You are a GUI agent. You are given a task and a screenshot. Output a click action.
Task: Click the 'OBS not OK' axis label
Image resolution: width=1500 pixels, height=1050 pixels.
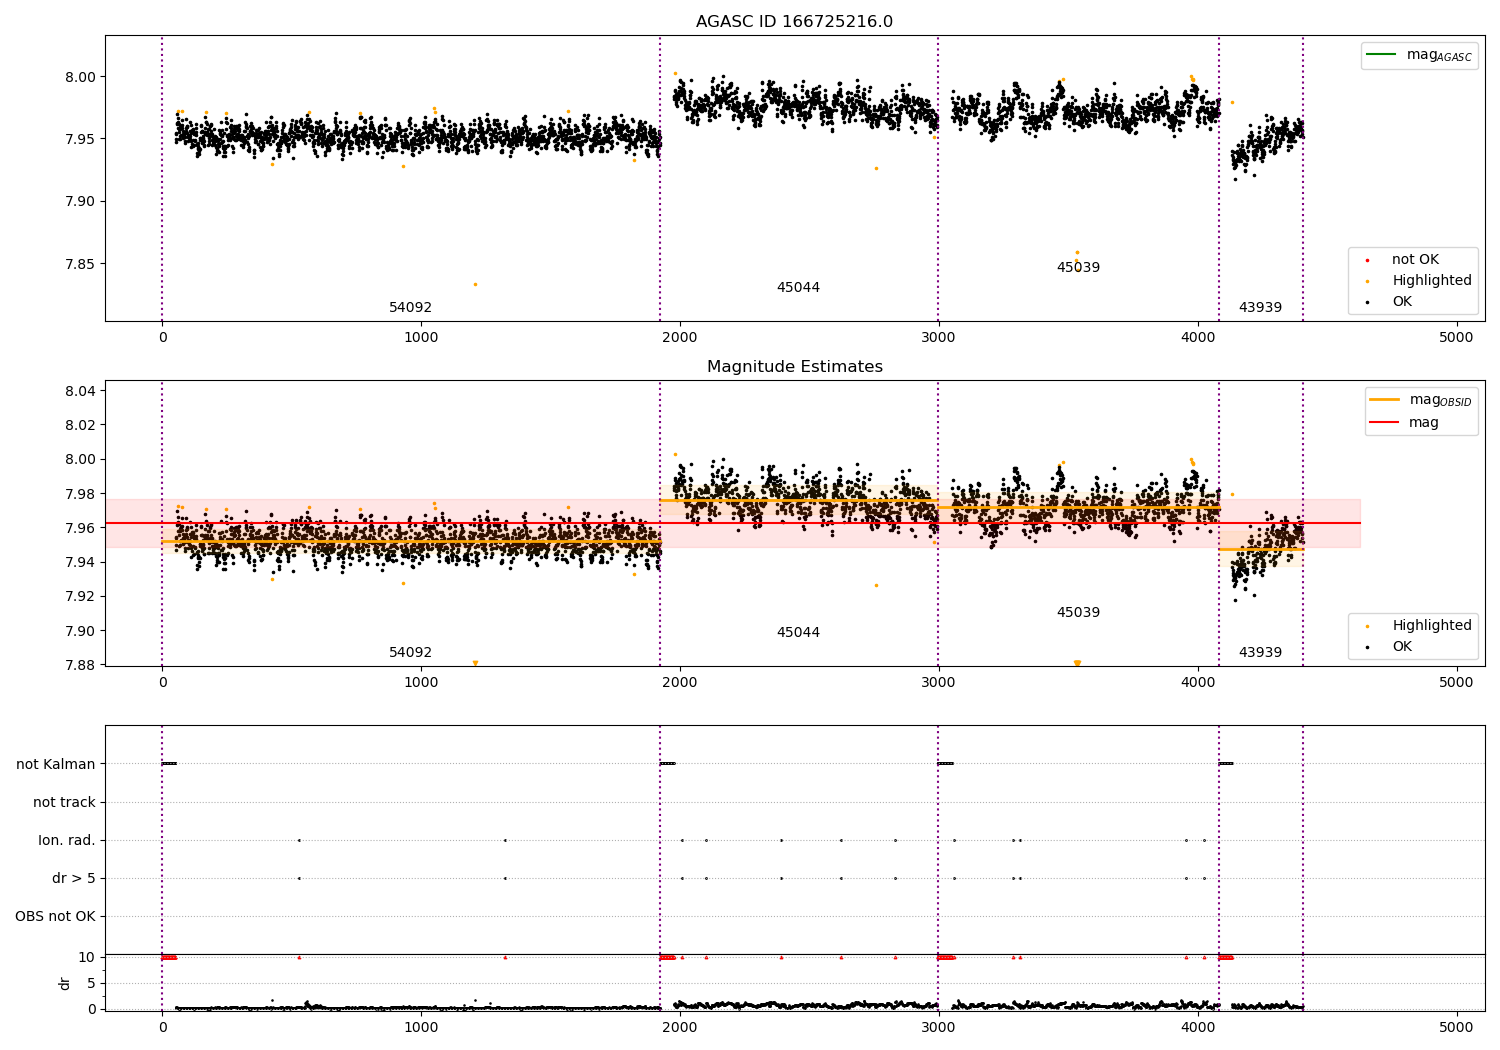tap(55, 916)
